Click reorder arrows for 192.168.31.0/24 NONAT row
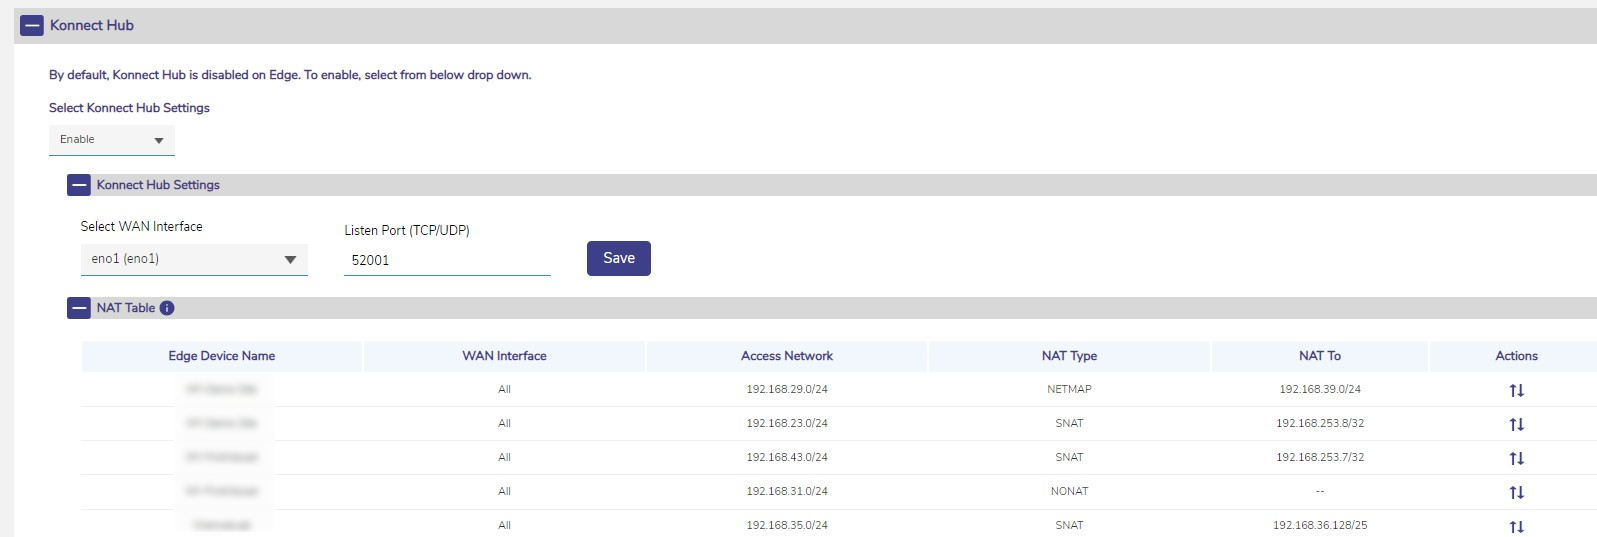This screenshot has height=537, width=1597. coord(1516,492)
